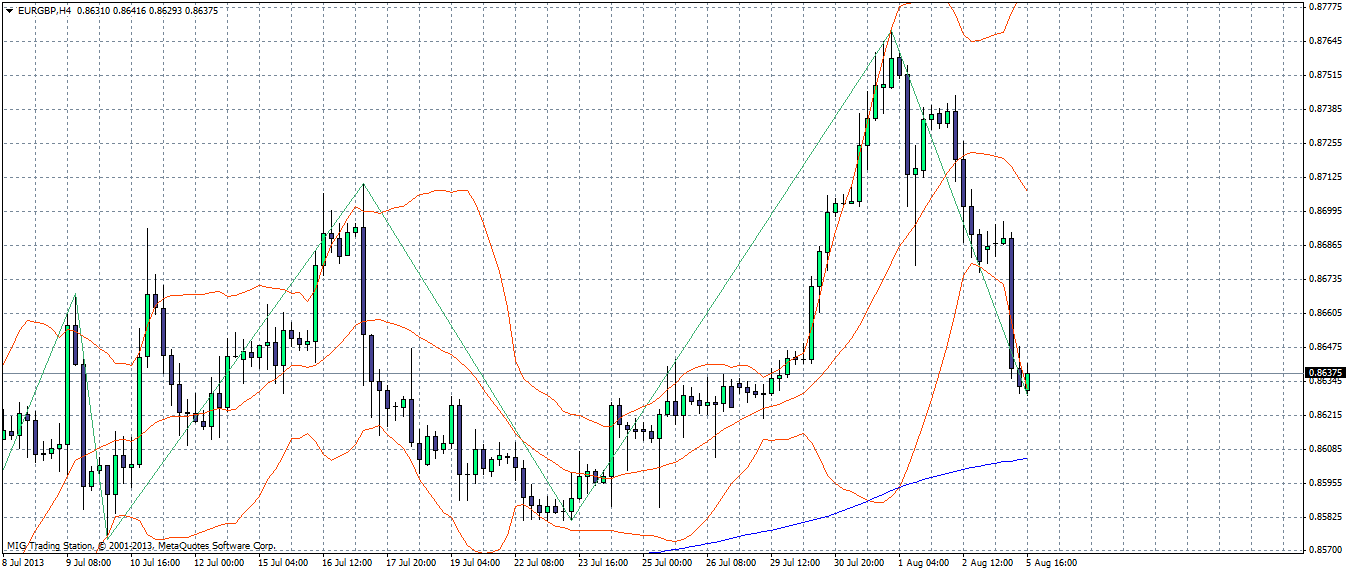Select the 5 Aug 16:00 time label

(x=1051, y=563)
